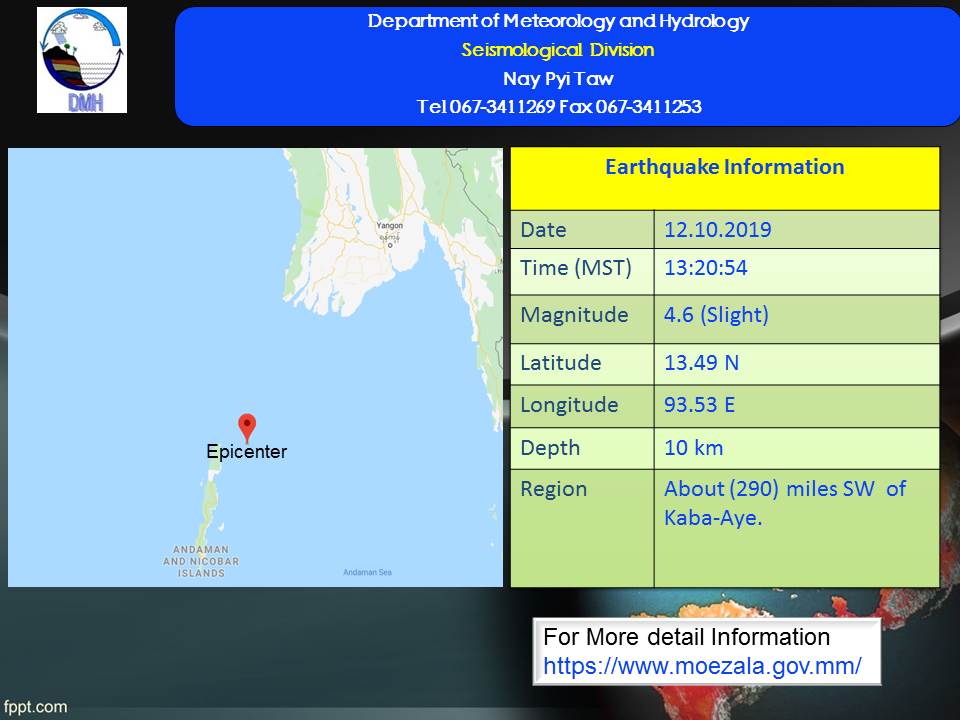Viewport: 960px width, 720px height.
Task: Click the red epicenter pin marker
Action: pos(247,428)
